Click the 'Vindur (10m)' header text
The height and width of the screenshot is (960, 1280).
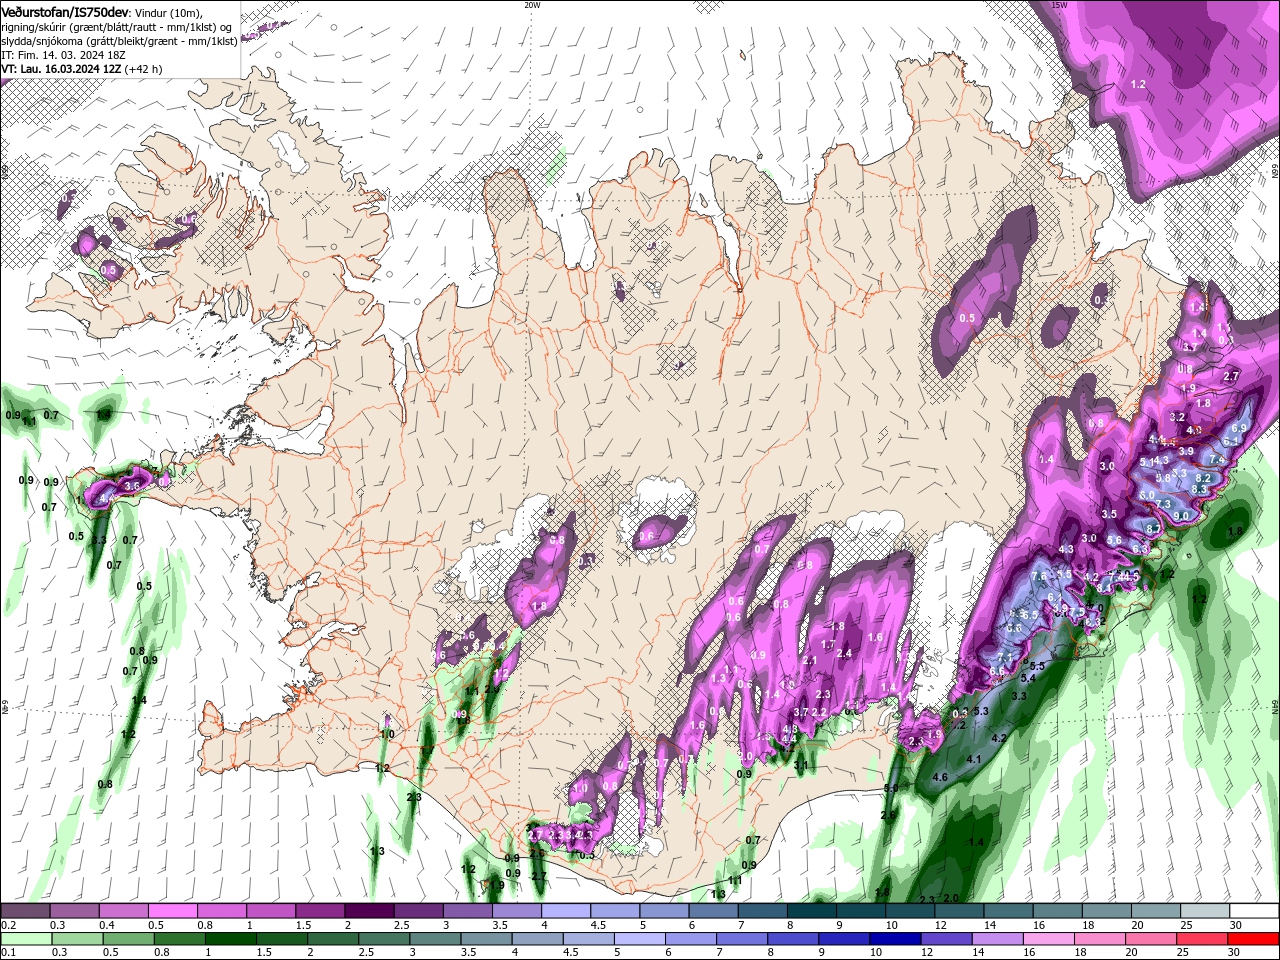(168, 13)
